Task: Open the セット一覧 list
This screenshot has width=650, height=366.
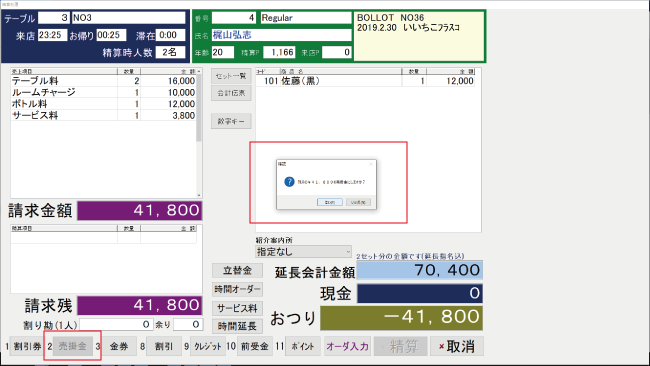Action: tap(231, 76)
